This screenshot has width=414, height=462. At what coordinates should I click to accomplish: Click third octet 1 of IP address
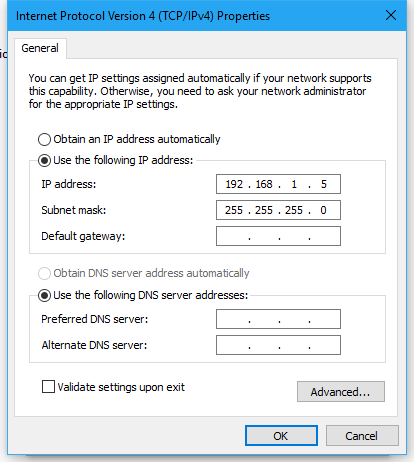pyautogui.click(x=294, y=184)
